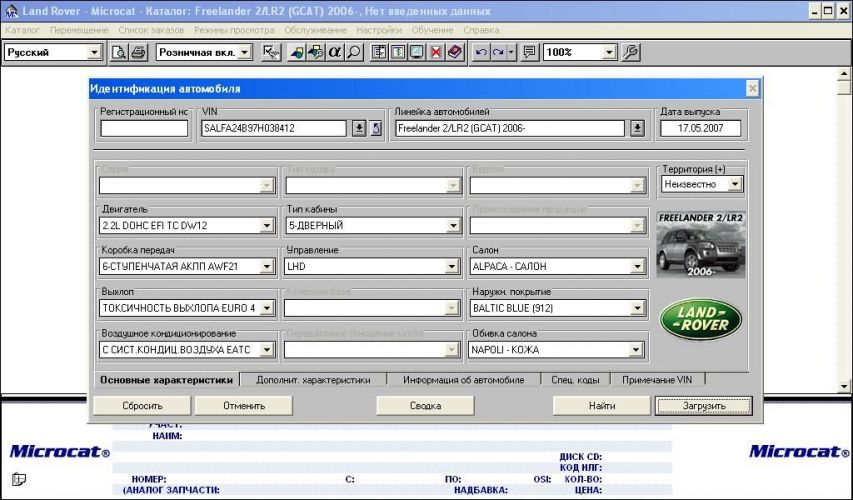This screenshot has width=853, height=500.
Task: Switch to Информация об автомобиле tab
Action: [x=463, y=380]
